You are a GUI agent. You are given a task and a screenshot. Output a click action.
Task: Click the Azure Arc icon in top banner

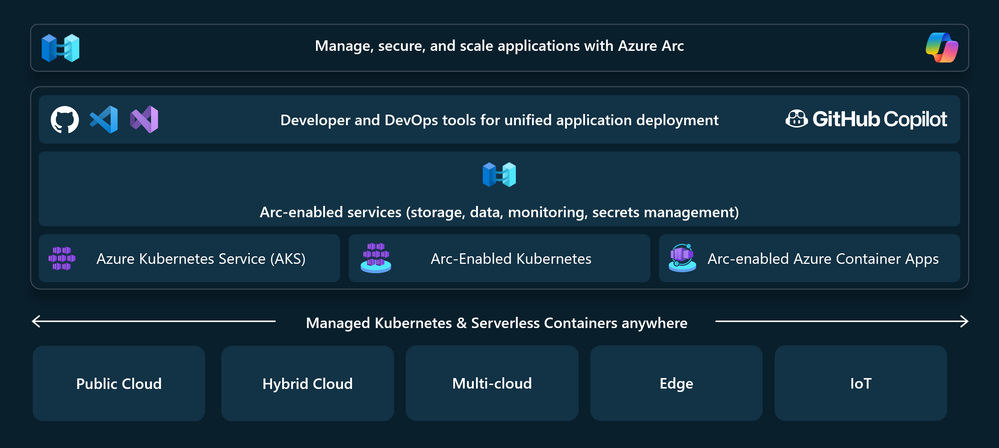pyautogui.click(x=61, y=48)
